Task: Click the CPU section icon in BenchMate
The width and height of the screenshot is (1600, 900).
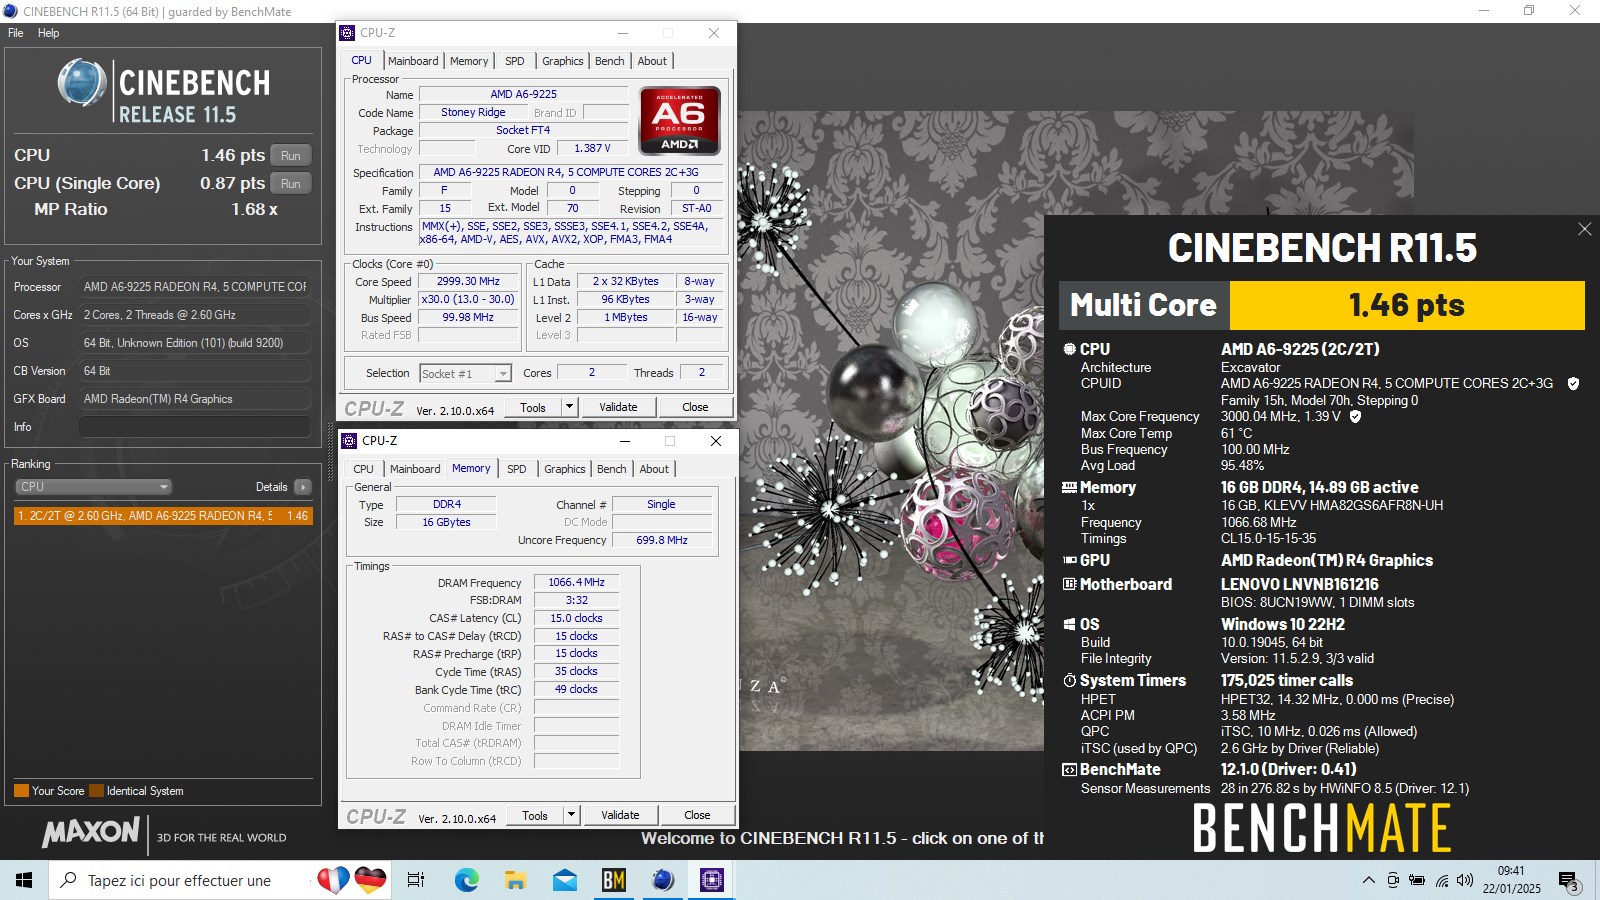Action: [x=1069, y=349]
